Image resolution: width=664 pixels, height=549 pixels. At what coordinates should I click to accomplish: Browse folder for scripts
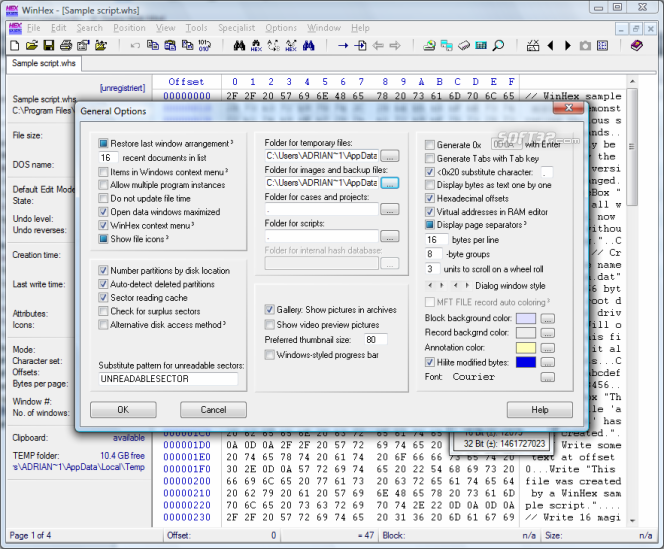pyautogui.click(x=390, y=236)
